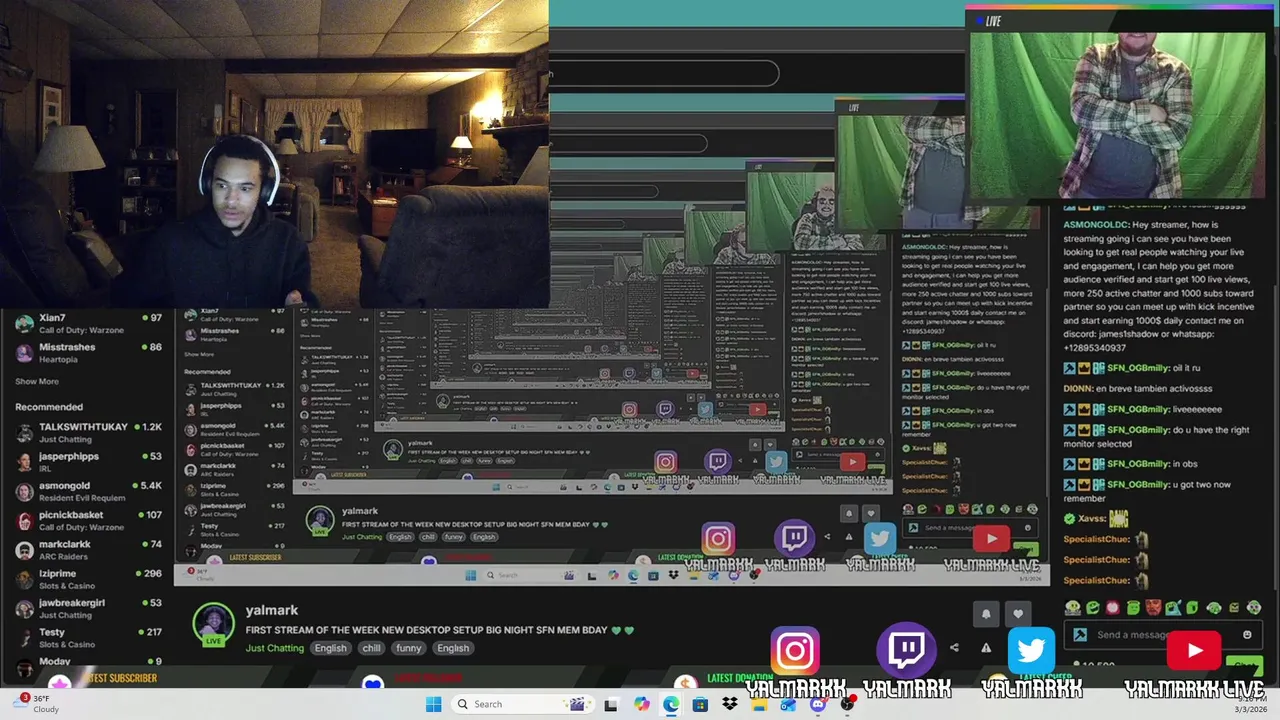Open File Explorer from the taskbar
Image resolution: width=1280 pixels, height=720 pixels.
click(759, 704)
